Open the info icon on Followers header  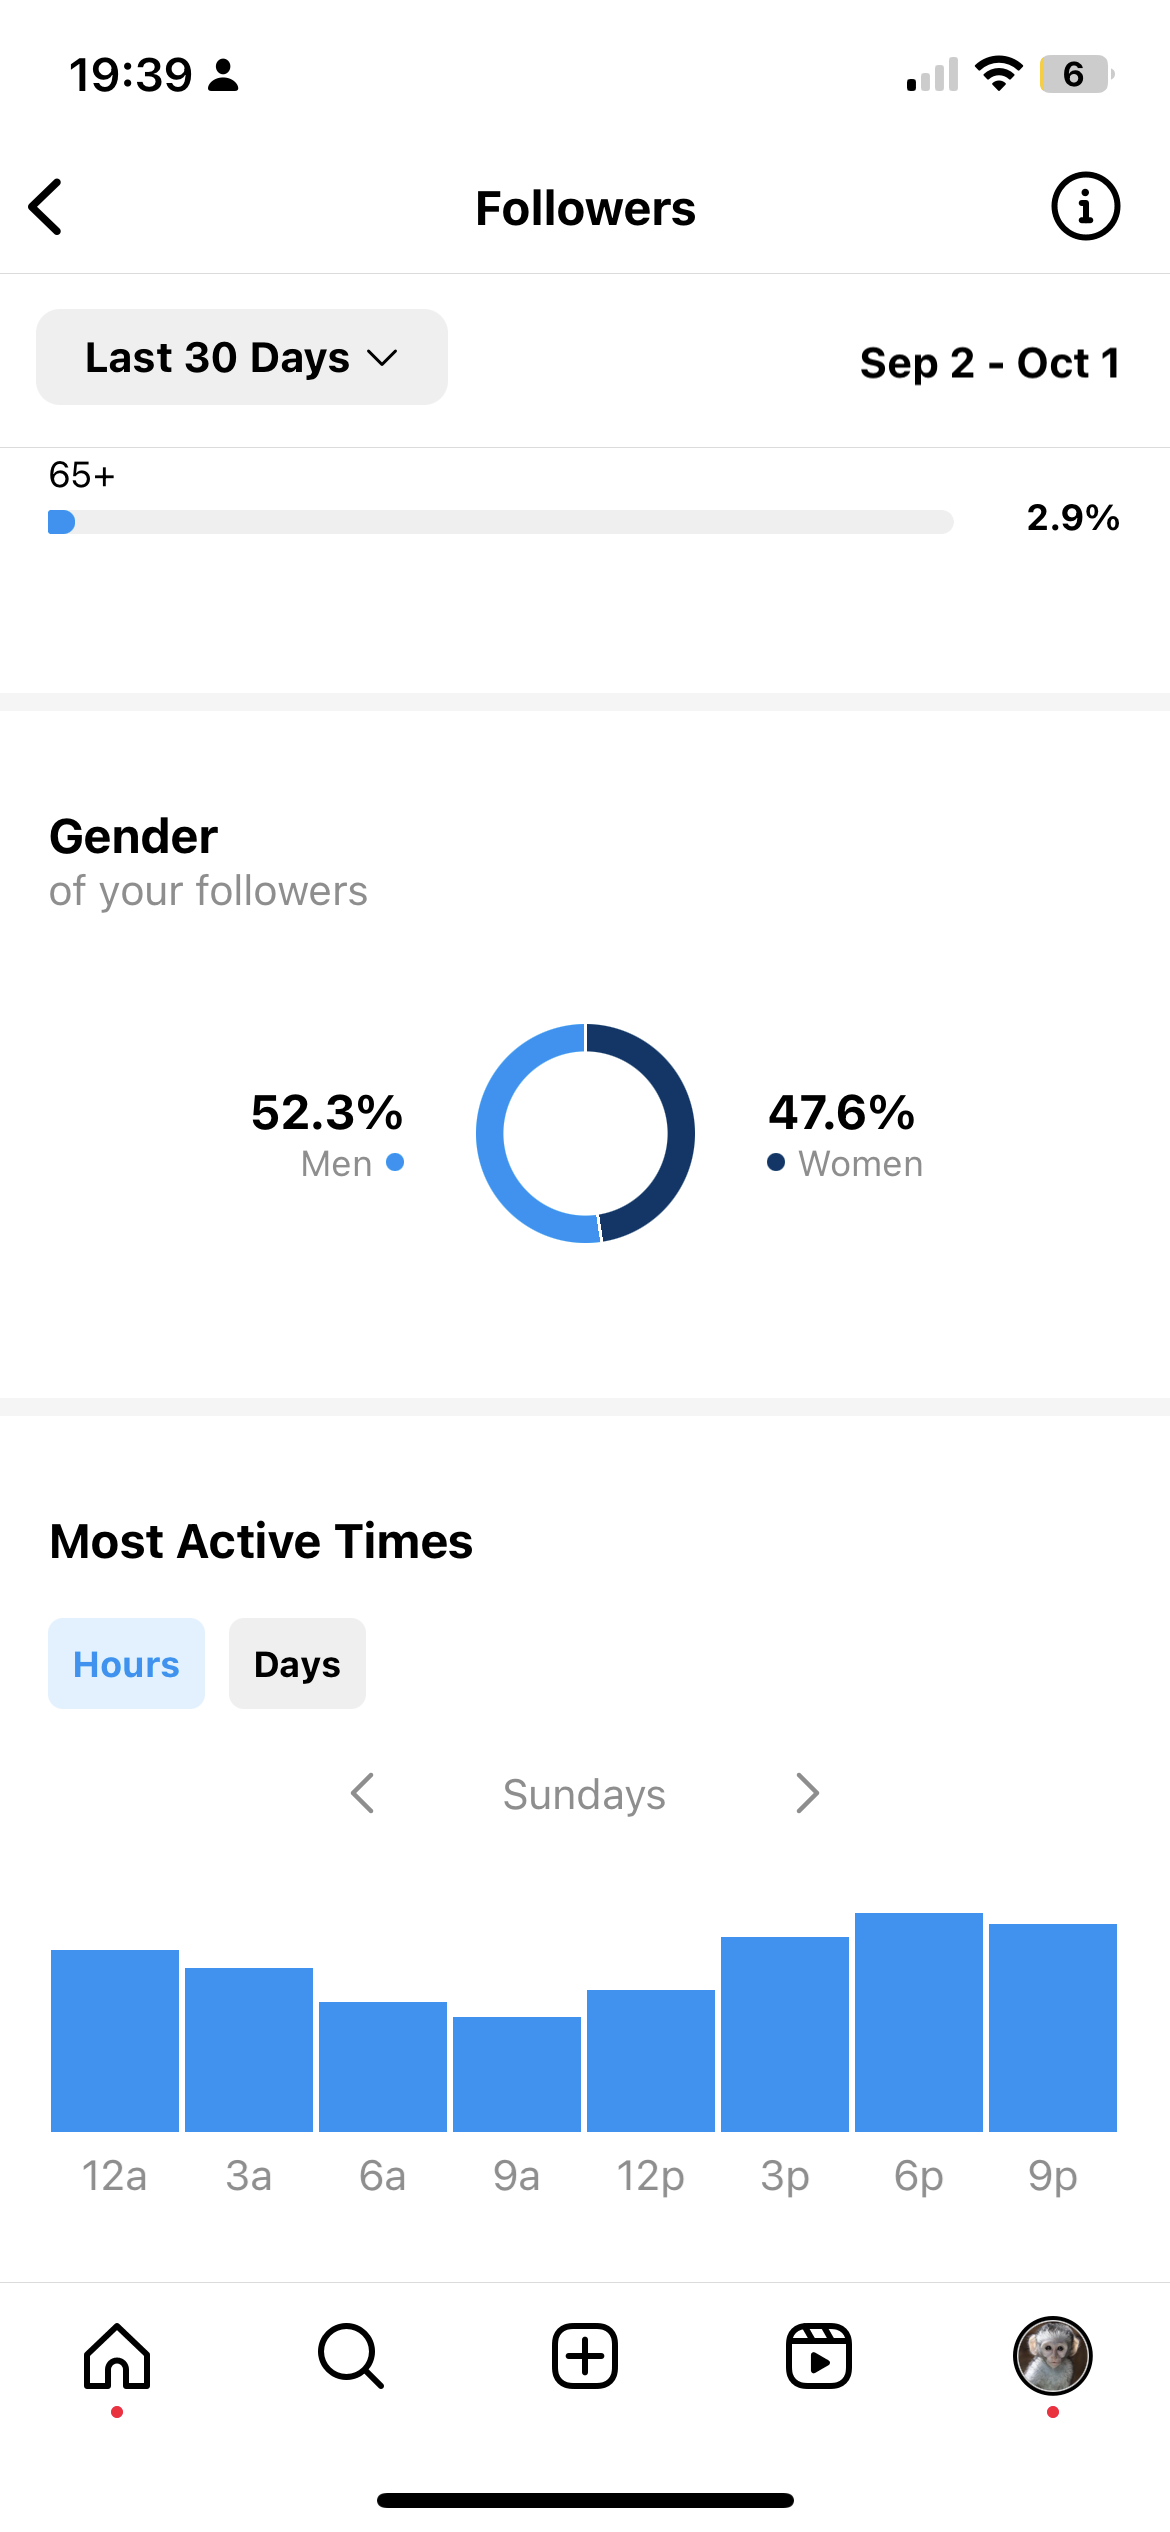pyautogui.click(x=1085, y=207)
